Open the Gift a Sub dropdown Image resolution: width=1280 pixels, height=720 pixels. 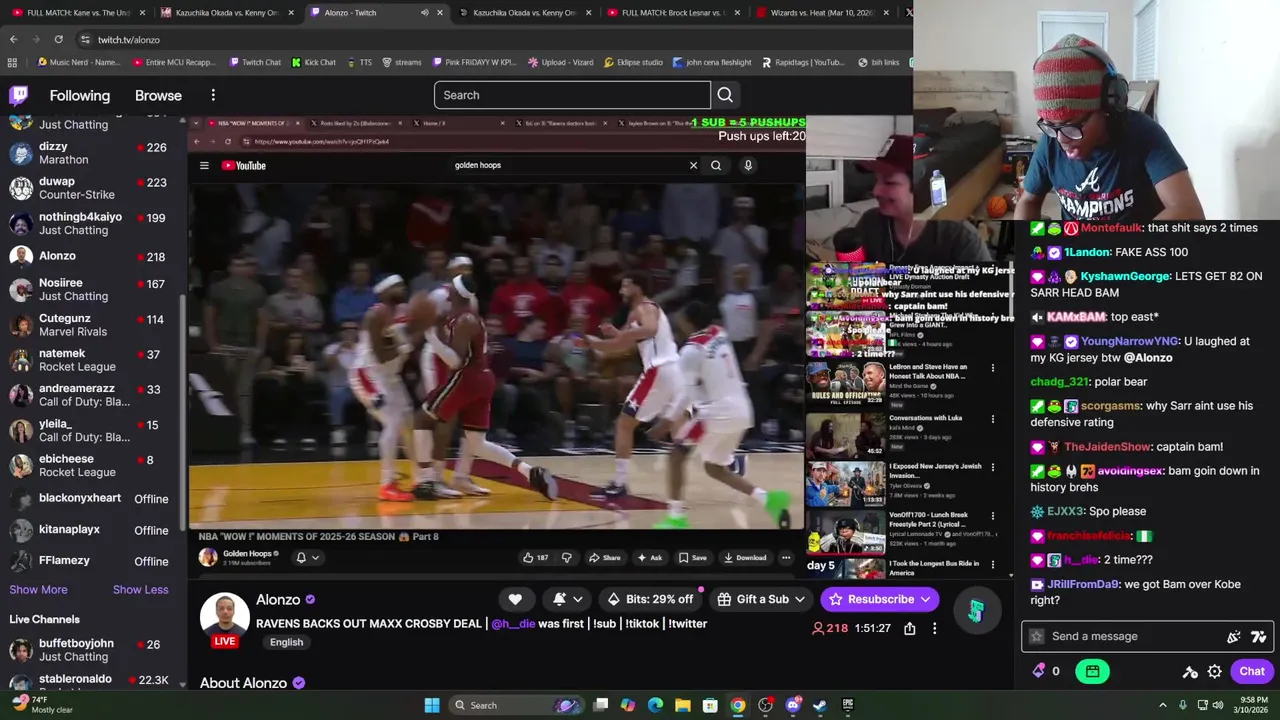click(x=762, y=599)
